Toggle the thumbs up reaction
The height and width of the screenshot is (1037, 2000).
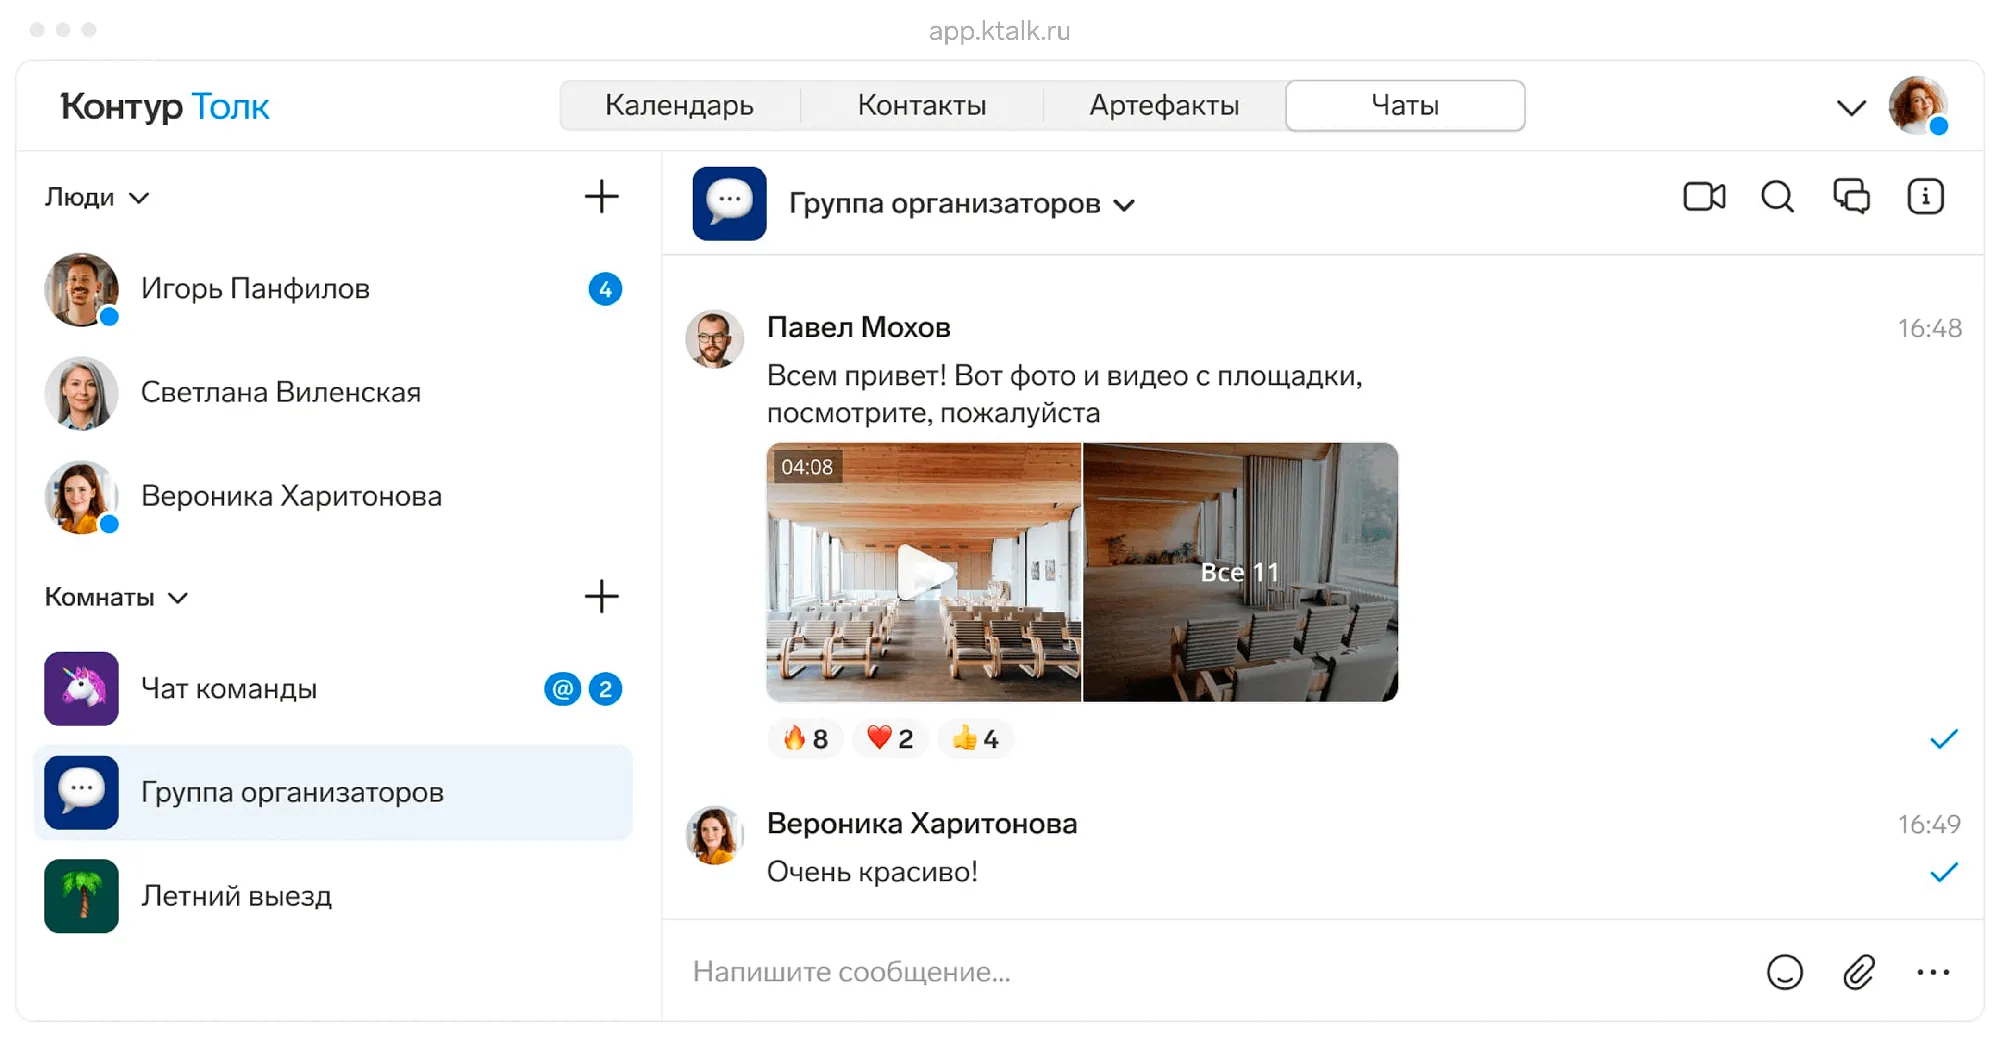tap(975, 739)
